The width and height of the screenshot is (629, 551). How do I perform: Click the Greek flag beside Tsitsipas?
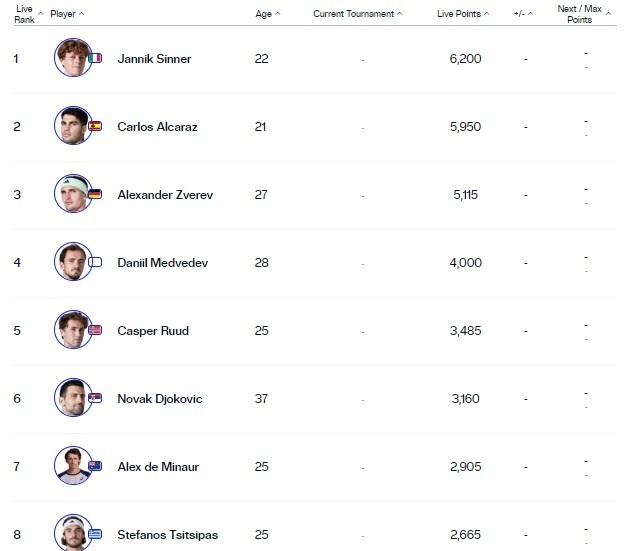[95, 534]
